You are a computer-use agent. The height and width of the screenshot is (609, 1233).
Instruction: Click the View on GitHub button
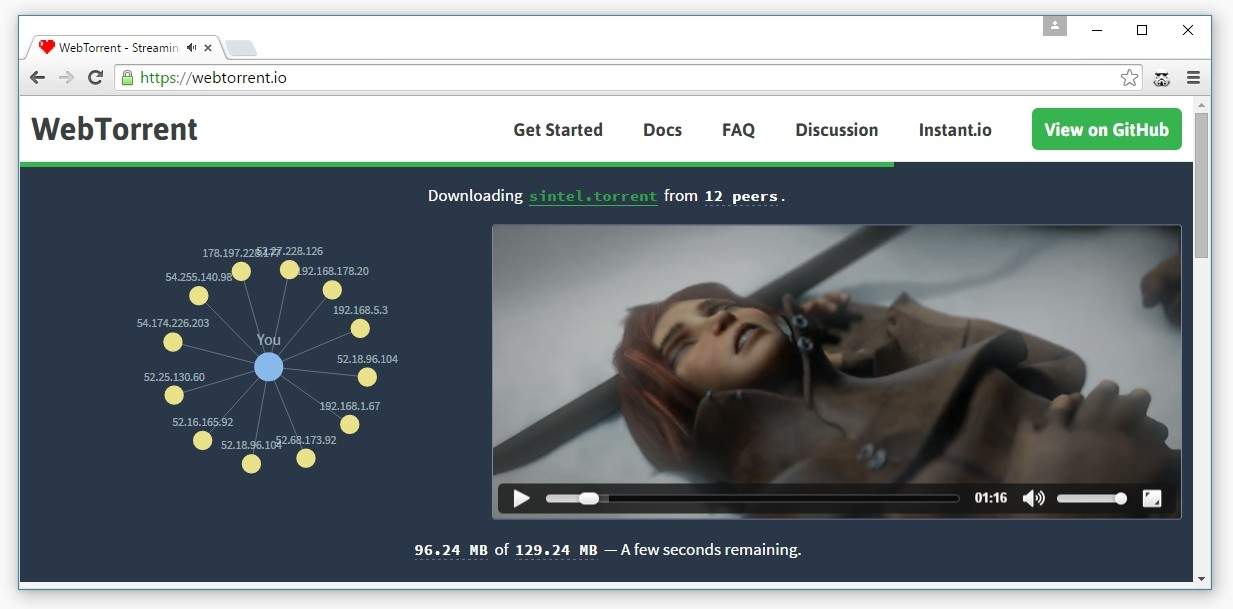[x=1106, y=129]
